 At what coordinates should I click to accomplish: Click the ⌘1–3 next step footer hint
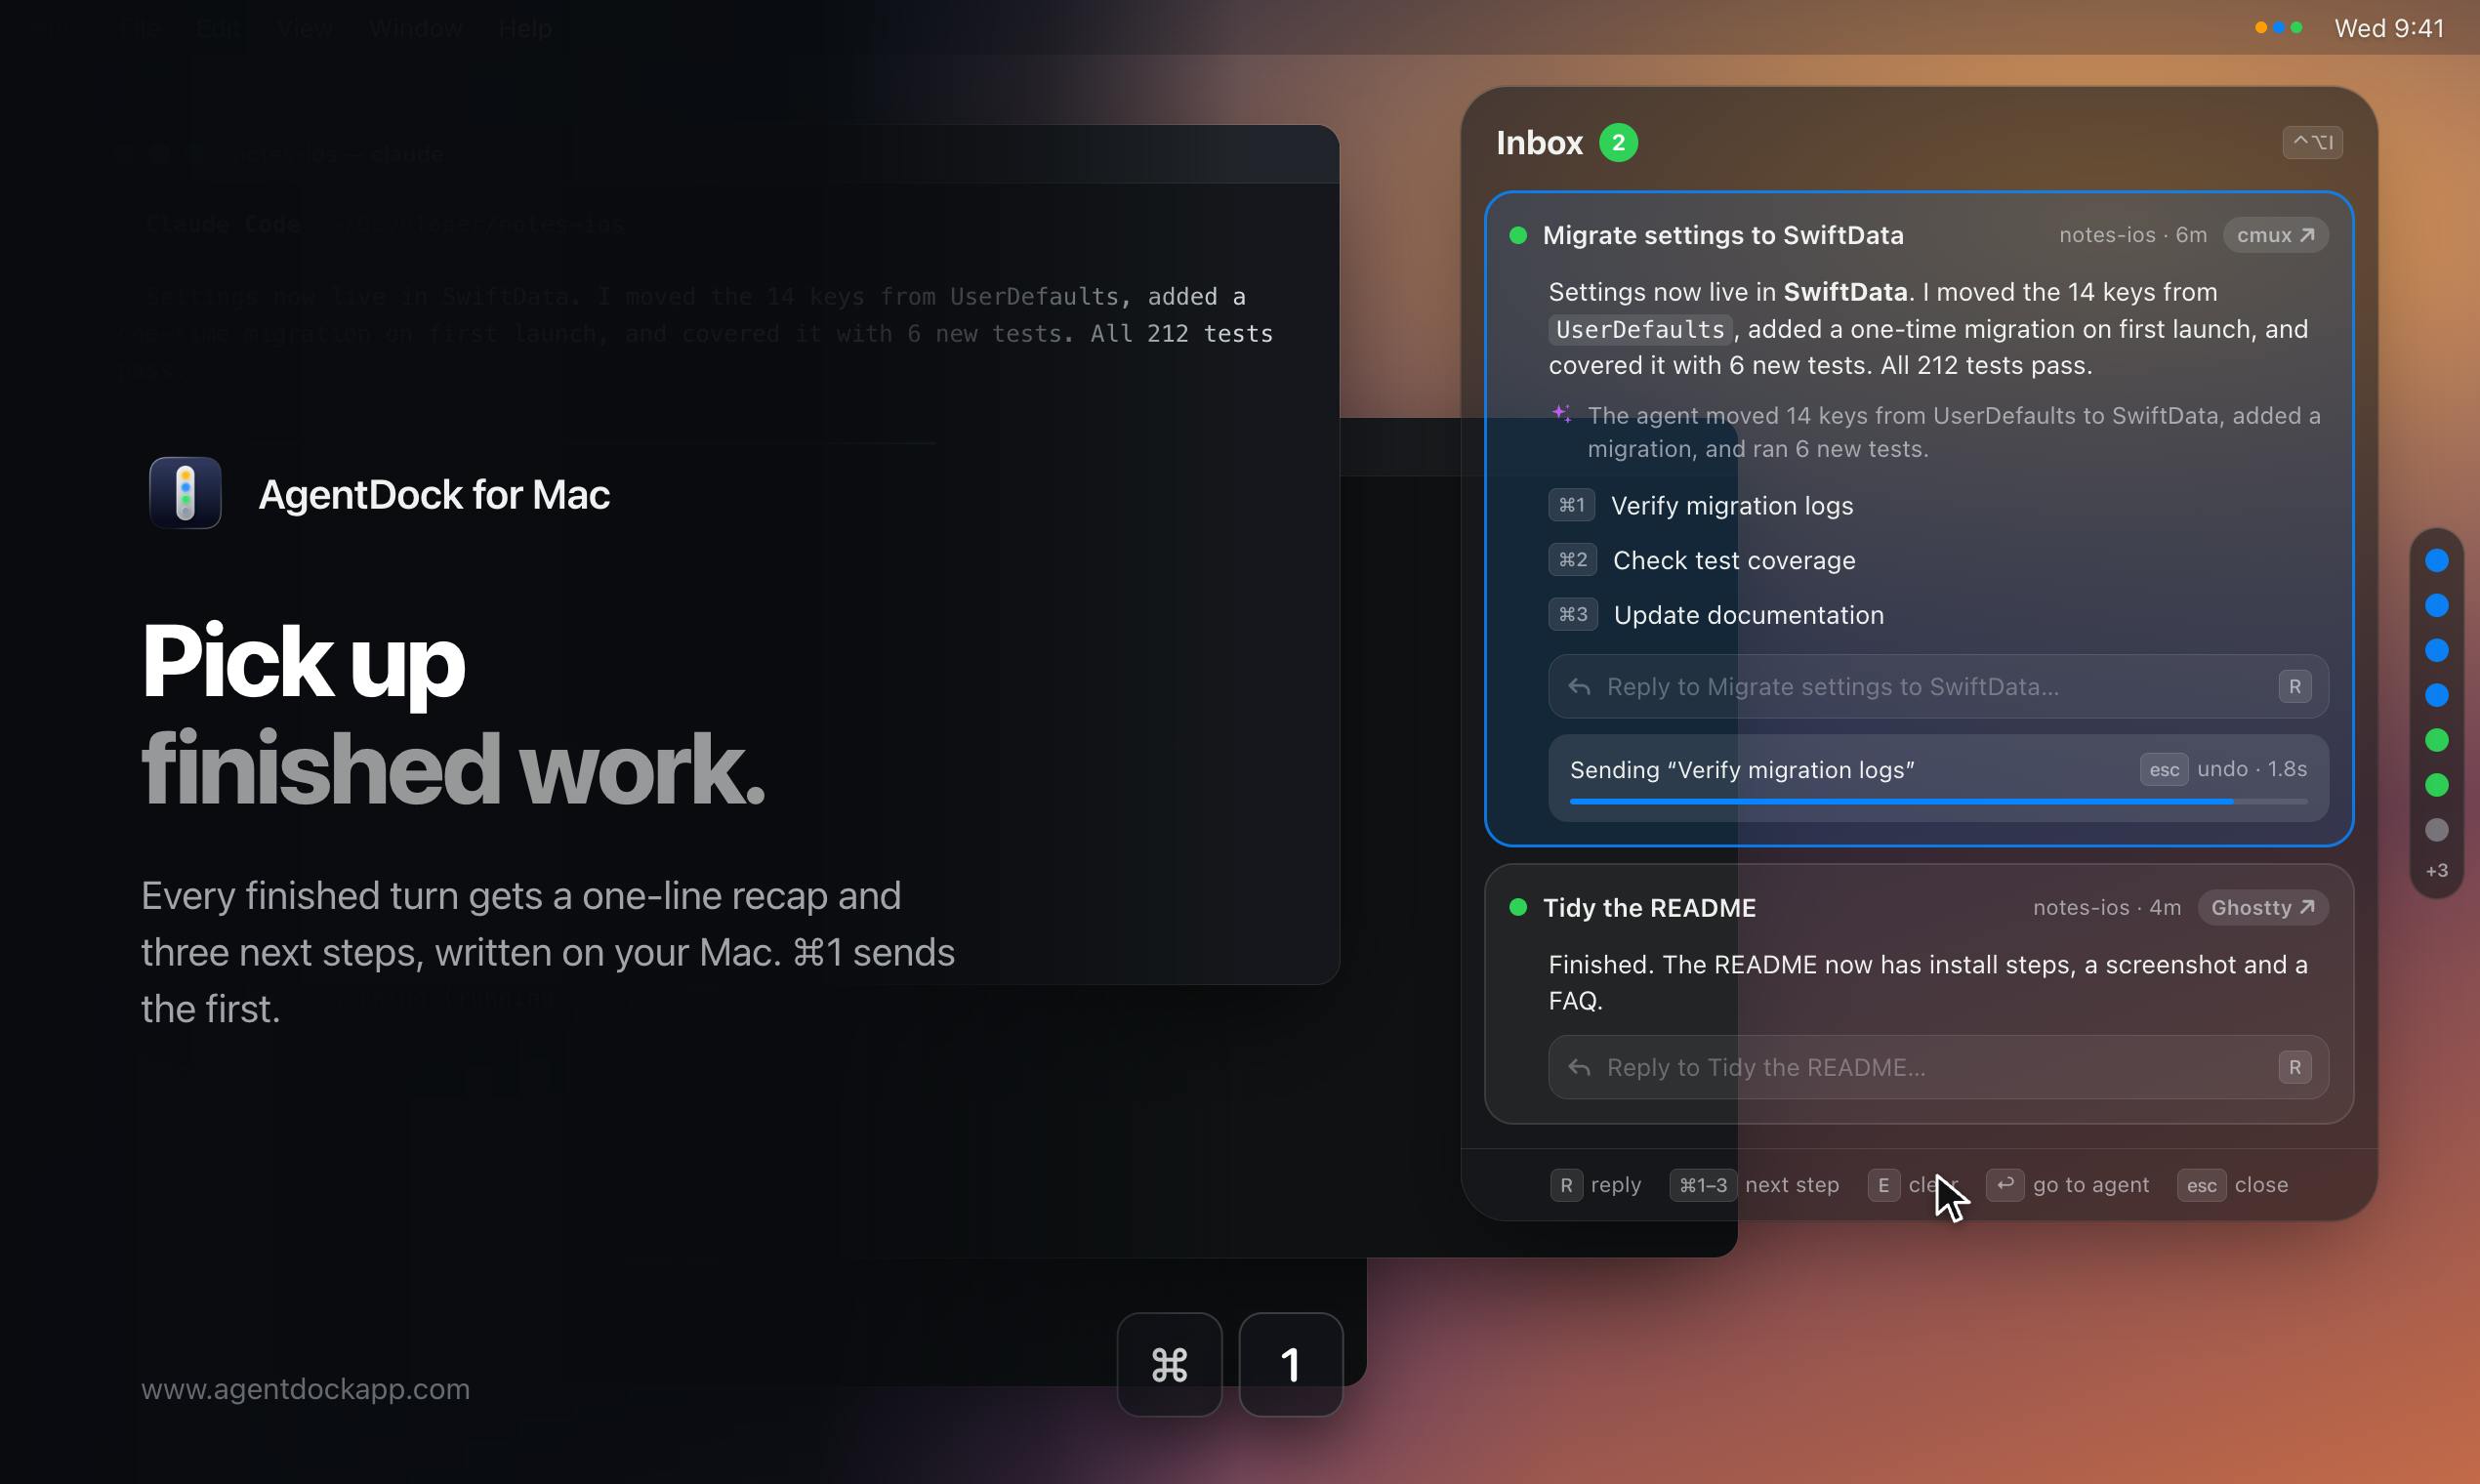tap(1754, 1185)
